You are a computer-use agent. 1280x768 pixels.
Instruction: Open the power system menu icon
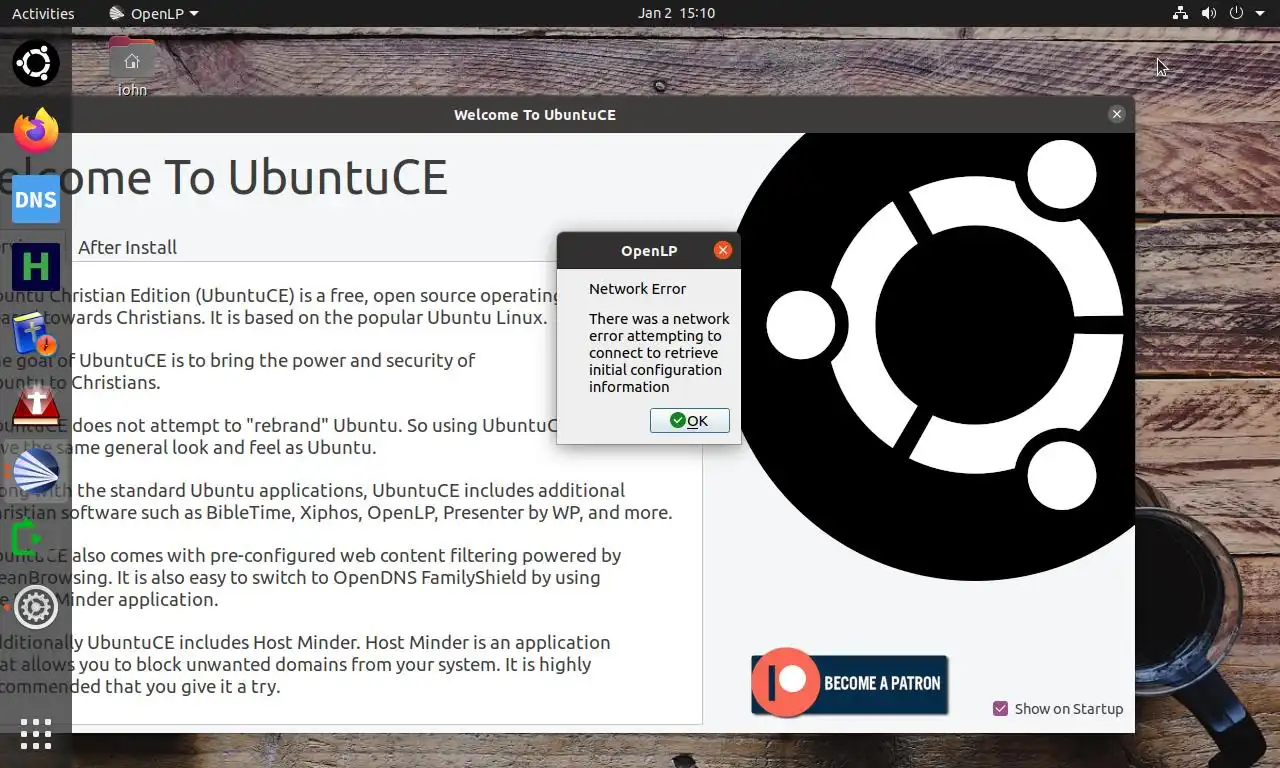(1236, 13)
